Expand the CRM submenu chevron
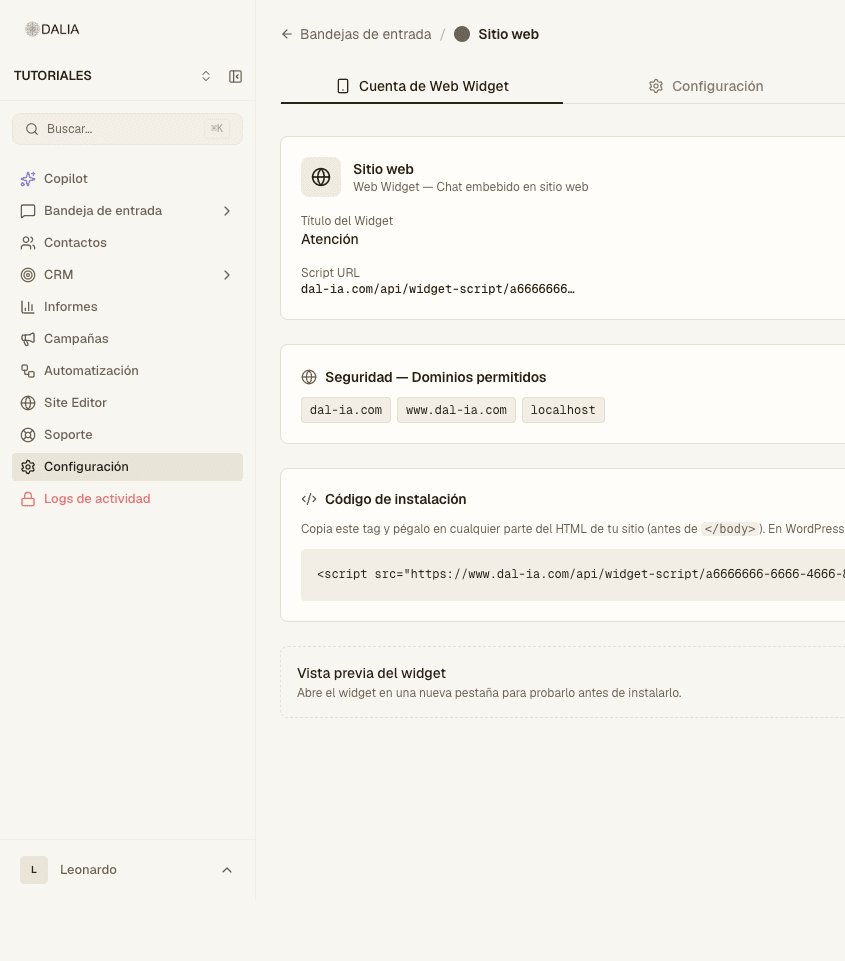The width and height of the screenshot is (845, 961). [x=227, y=275]
